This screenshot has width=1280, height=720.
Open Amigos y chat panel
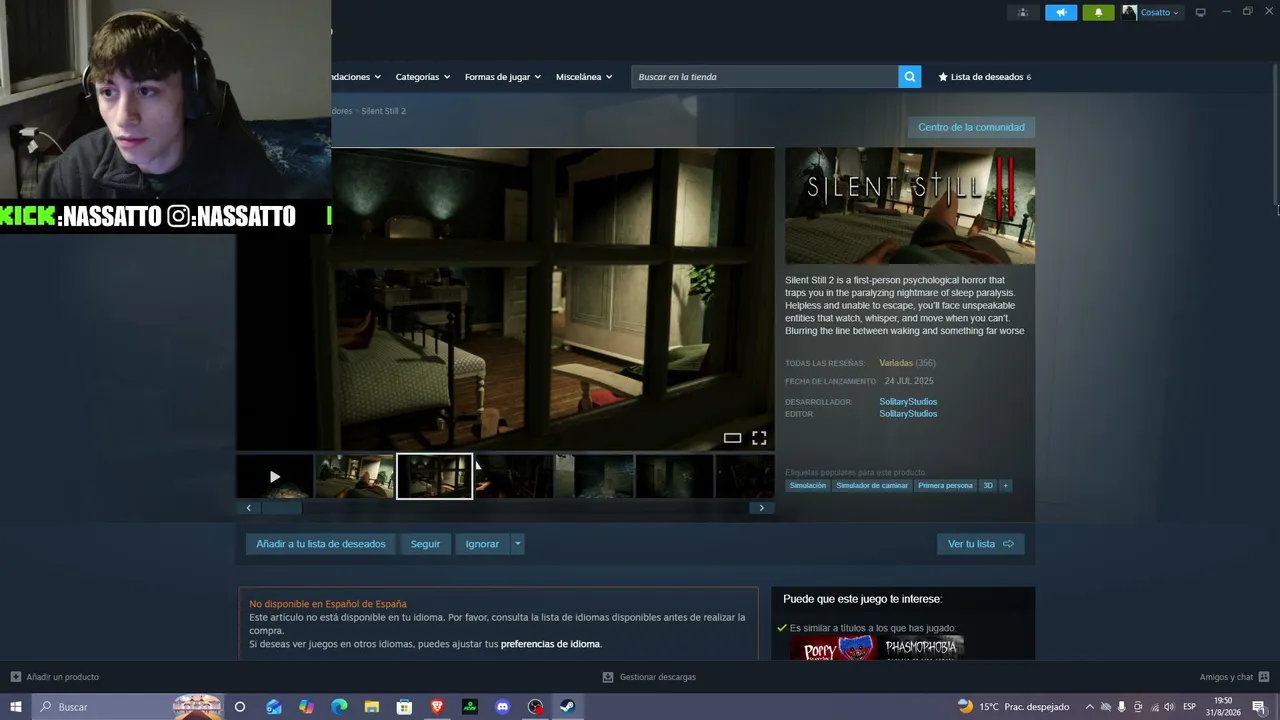coord(1234,677)
